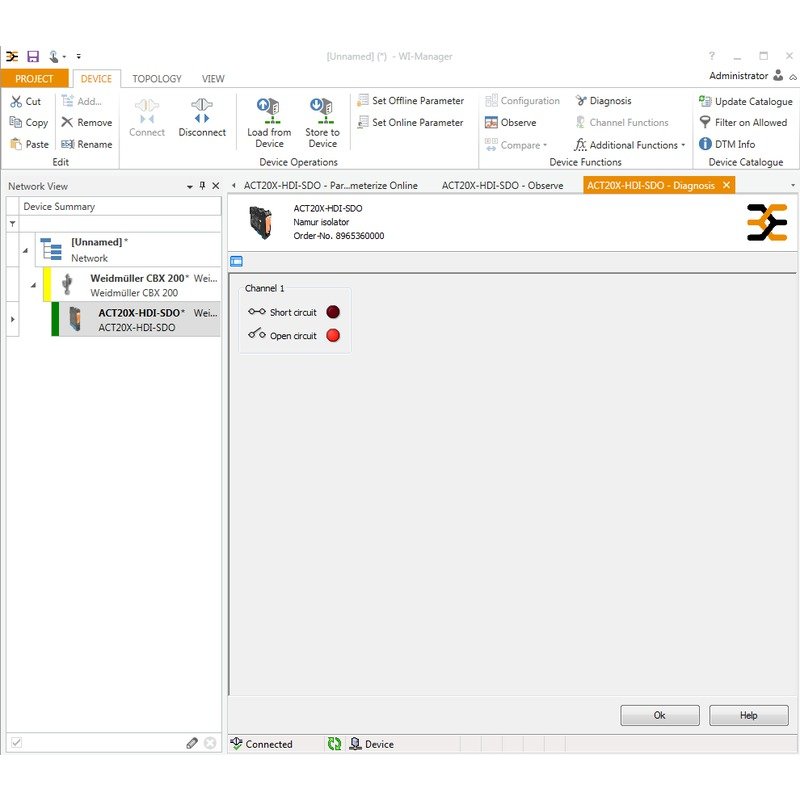Select the ACT20X-HDI-SDO device tree item
The height and width of the screenshot is (800, 800).
point(136,319)
